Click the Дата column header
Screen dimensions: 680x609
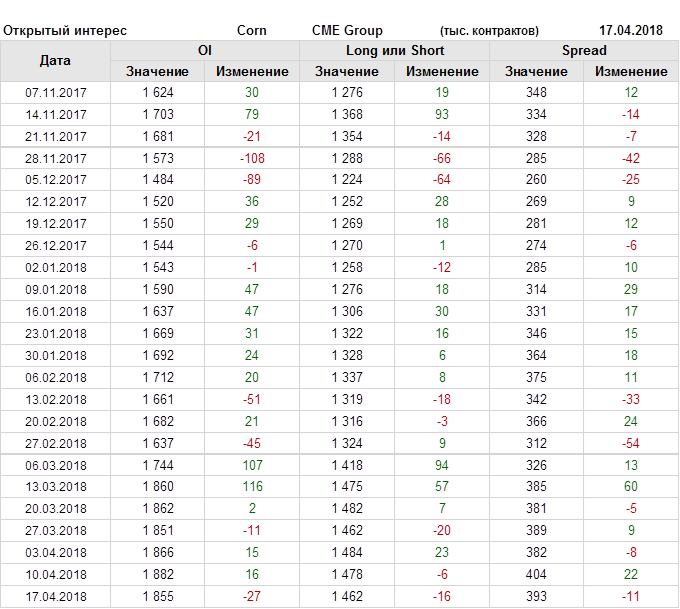pos(55,61)
